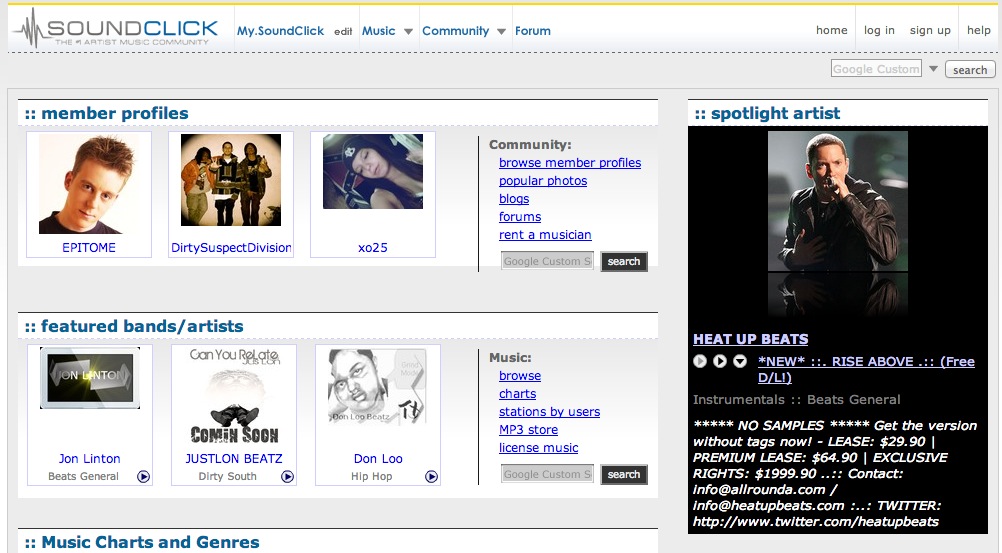
Task: Click the Music section search button
Action: click(x=624, y=474)
